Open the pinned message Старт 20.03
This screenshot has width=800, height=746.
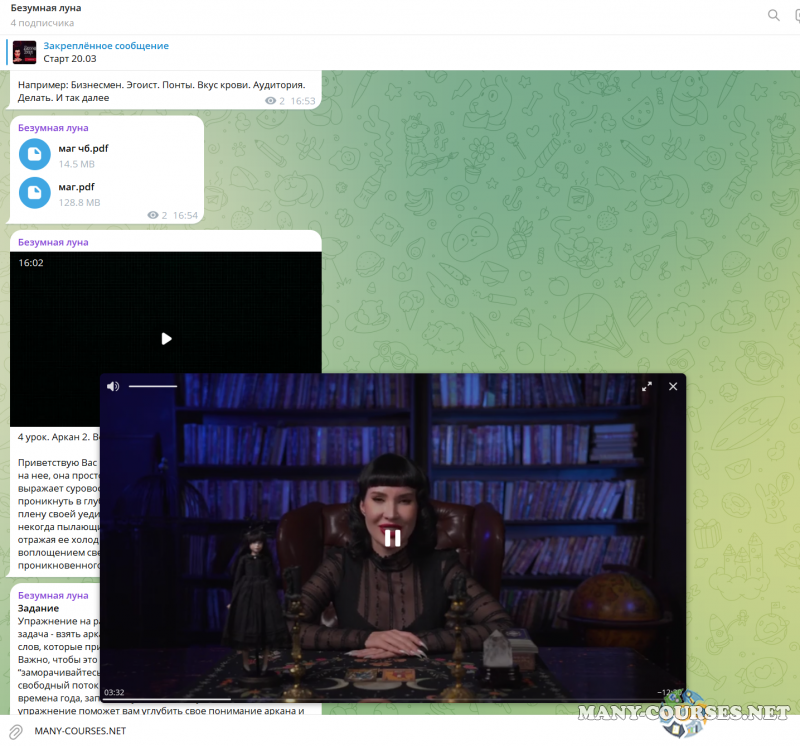click(105, 52)
